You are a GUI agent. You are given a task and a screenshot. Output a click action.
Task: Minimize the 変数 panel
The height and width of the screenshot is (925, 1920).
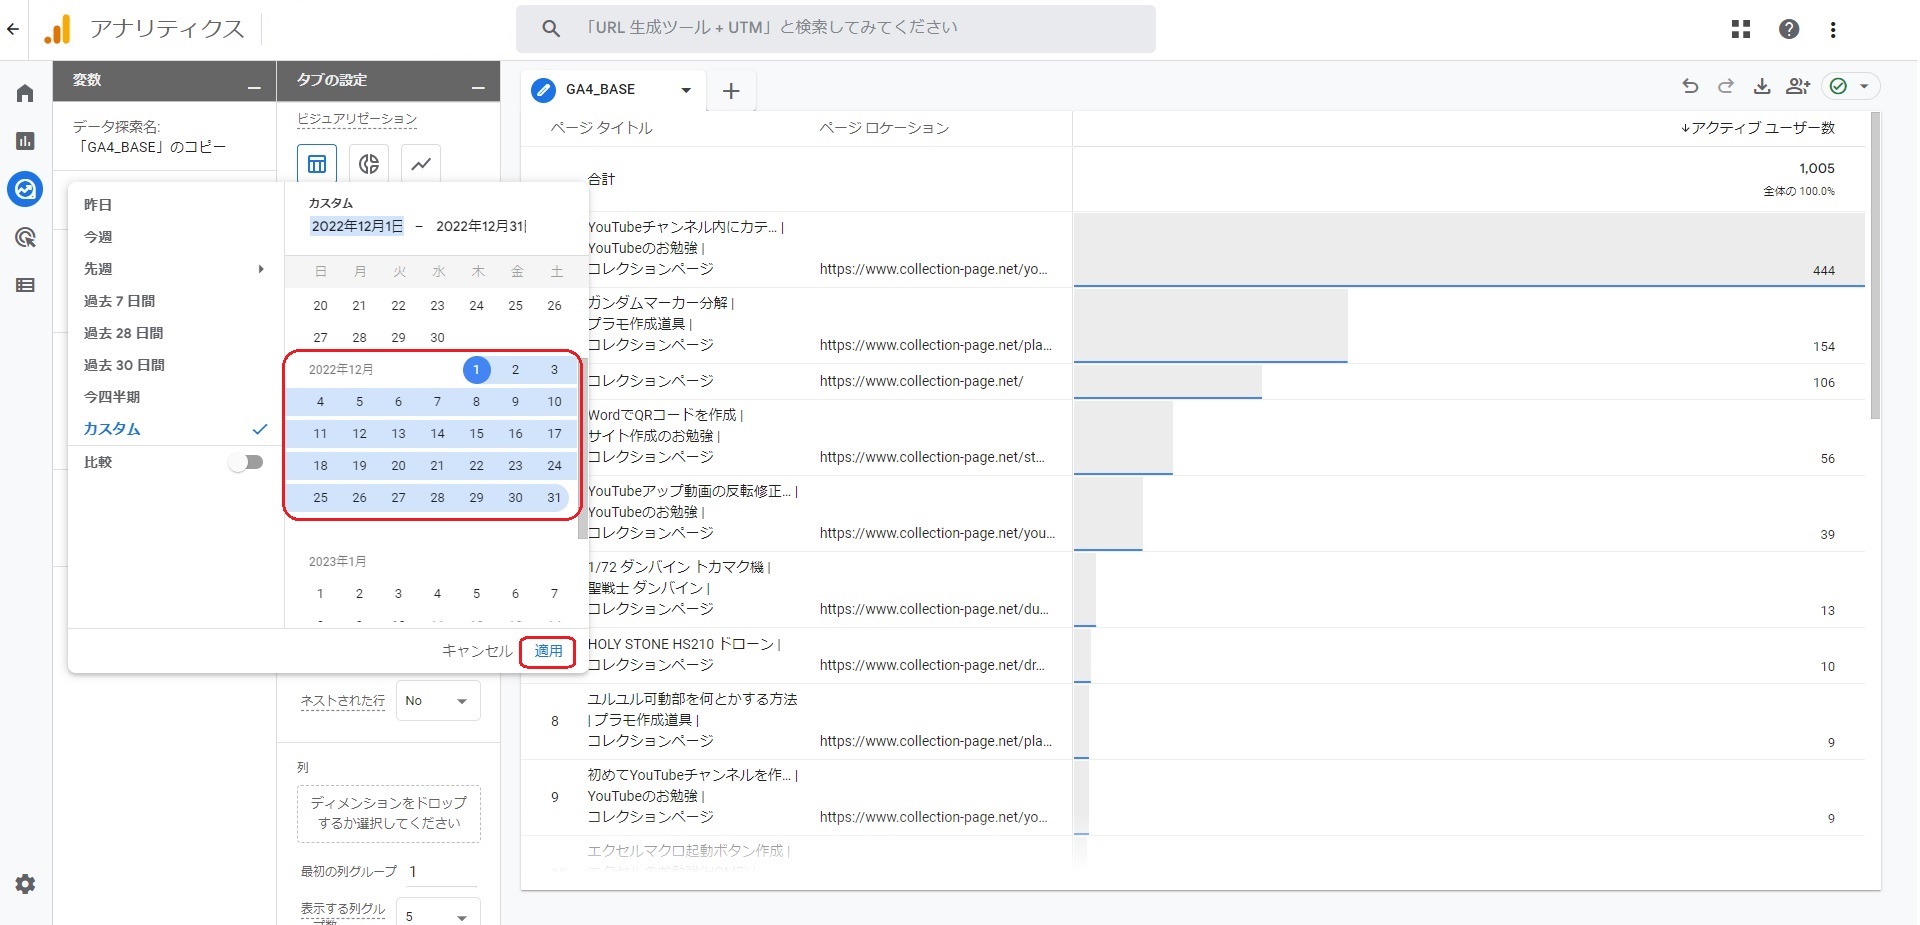point(254,88)
